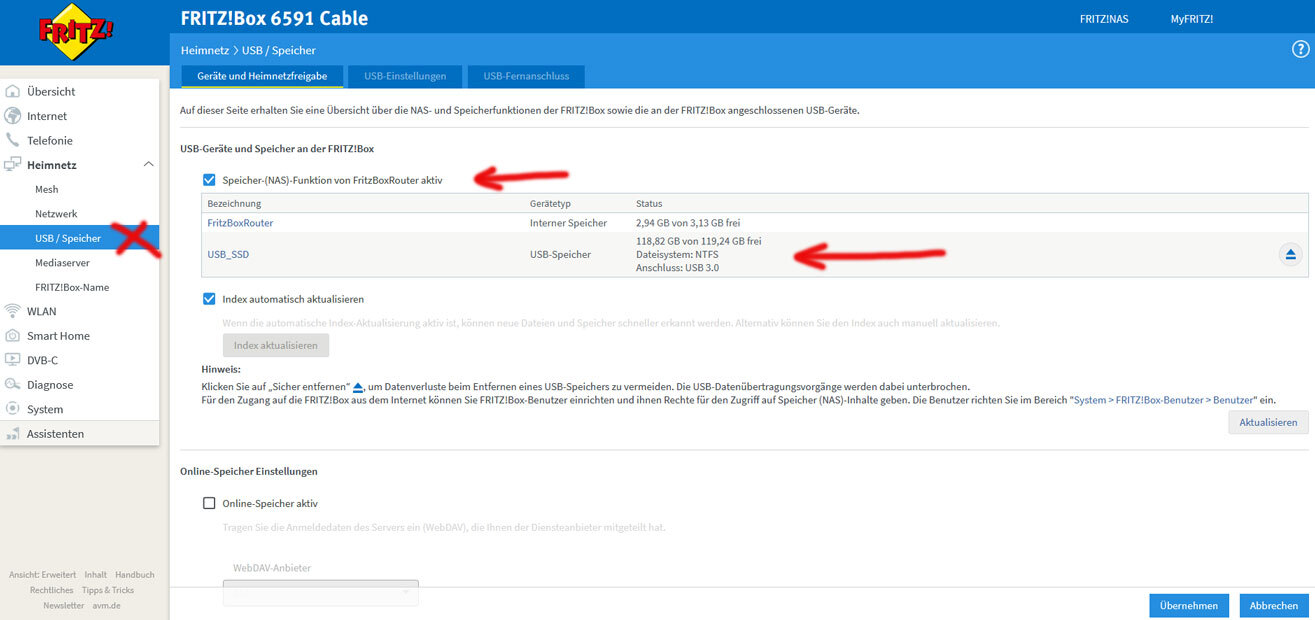Open the WebDAV-Anbieter dropdown
Viewport: 1315px width, 620px height.
(x=320, y=593)
